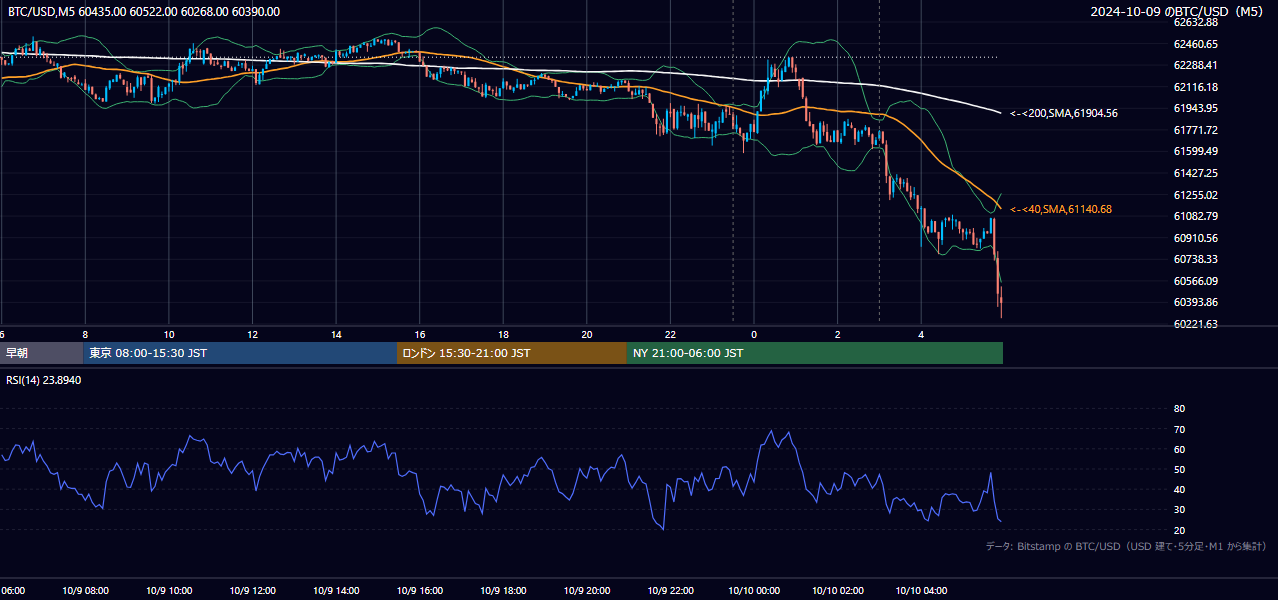Click price axis value 62460.65
1278x600 pixels.
tap(1195, 44)
